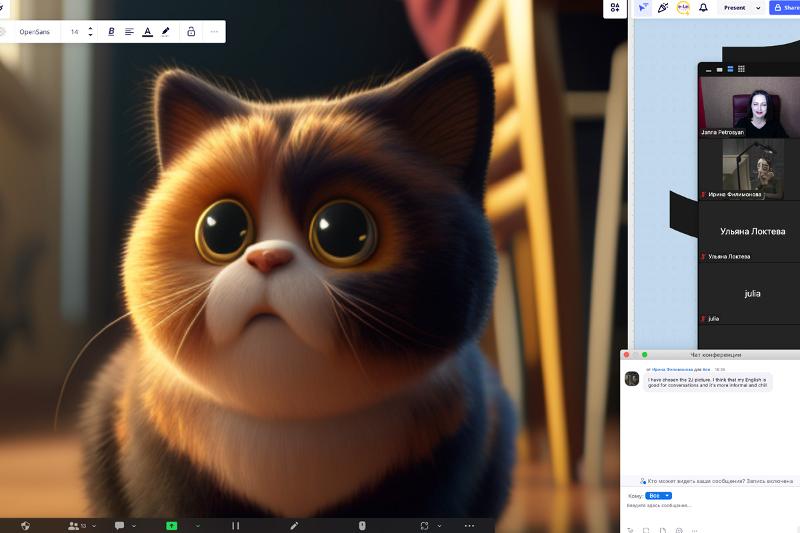Open the chat recipient dropdown labeled Все
Screen dimensions: 800x533
click(659, 495)
